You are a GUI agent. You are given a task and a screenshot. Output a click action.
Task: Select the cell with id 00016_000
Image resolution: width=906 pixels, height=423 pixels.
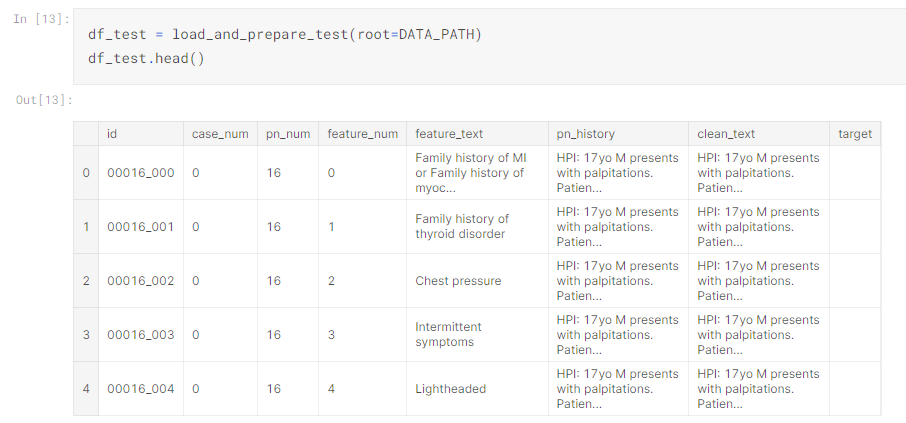point(140,173)
